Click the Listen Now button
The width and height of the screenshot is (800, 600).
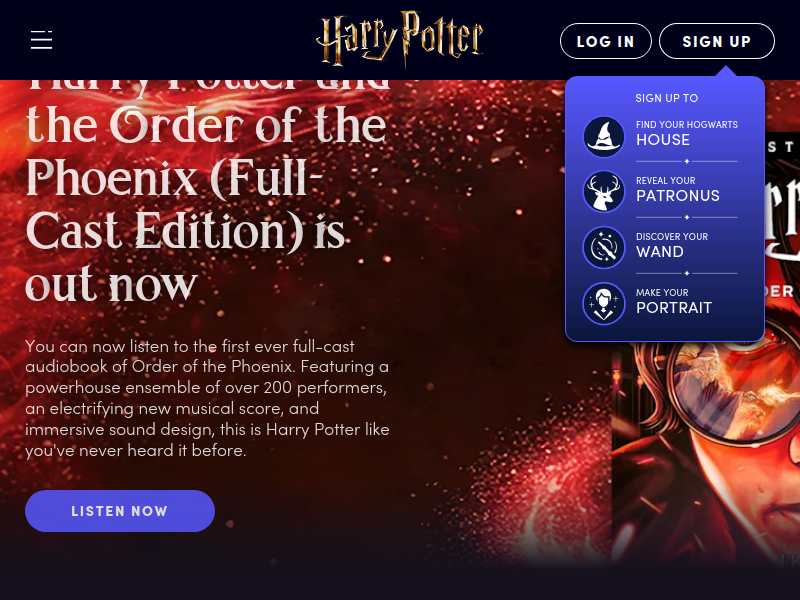120,511
